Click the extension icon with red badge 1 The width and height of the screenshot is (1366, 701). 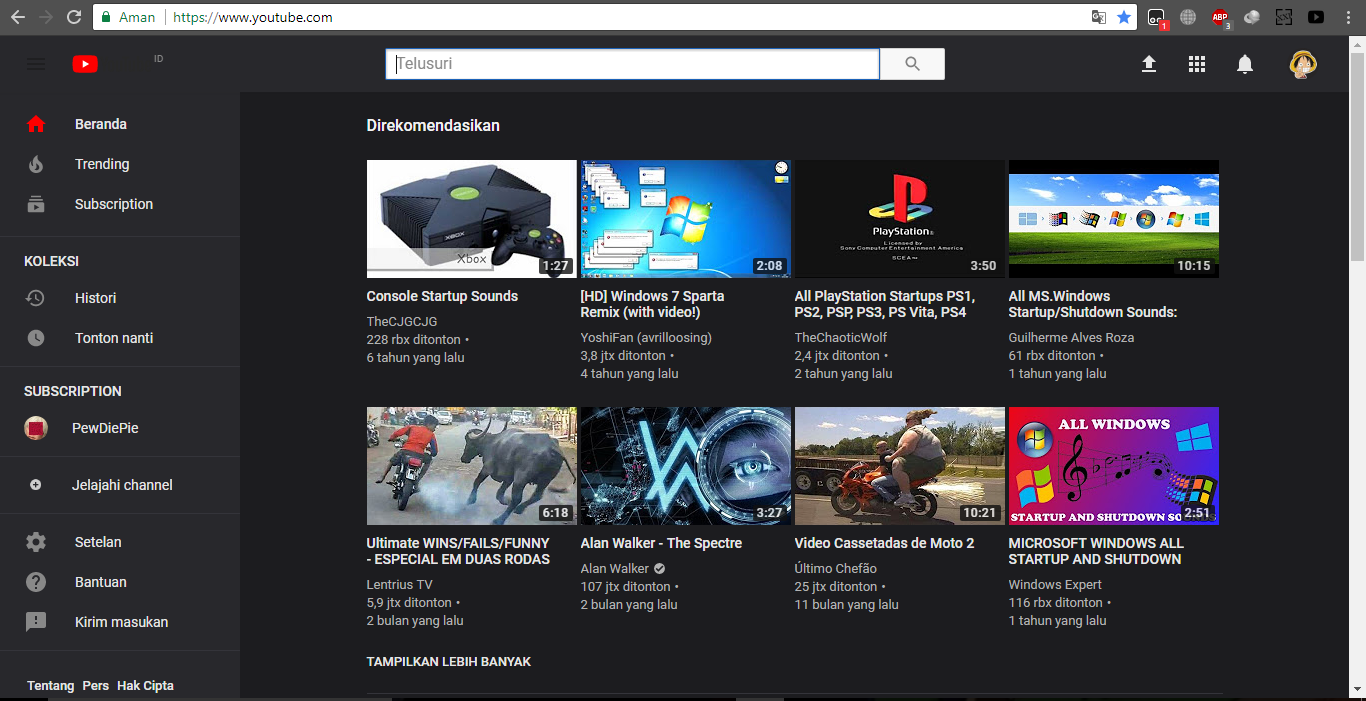click(1156, 17)
